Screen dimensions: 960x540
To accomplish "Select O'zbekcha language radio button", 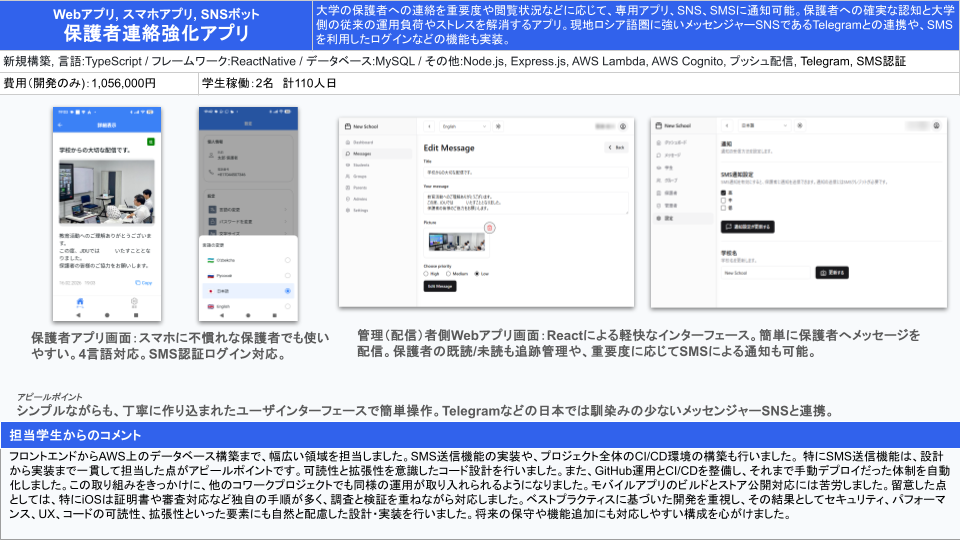I will (288, 260).
